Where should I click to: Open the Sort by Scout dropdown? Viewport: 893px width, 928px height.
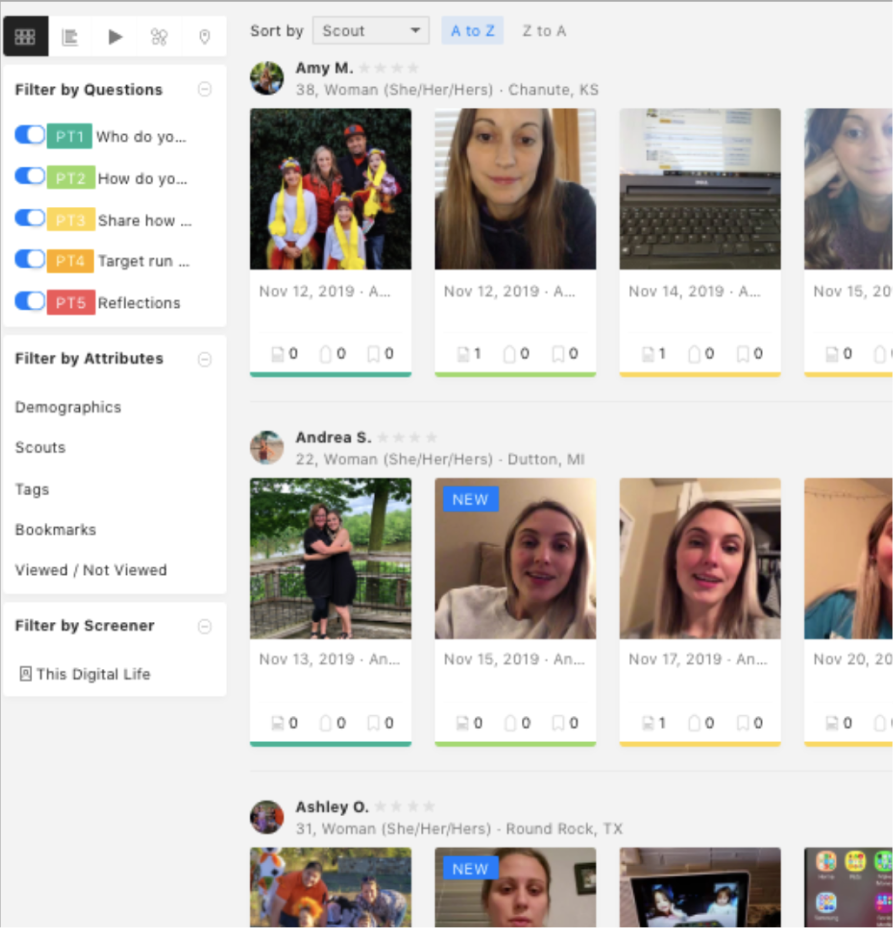tap(371, 31)
